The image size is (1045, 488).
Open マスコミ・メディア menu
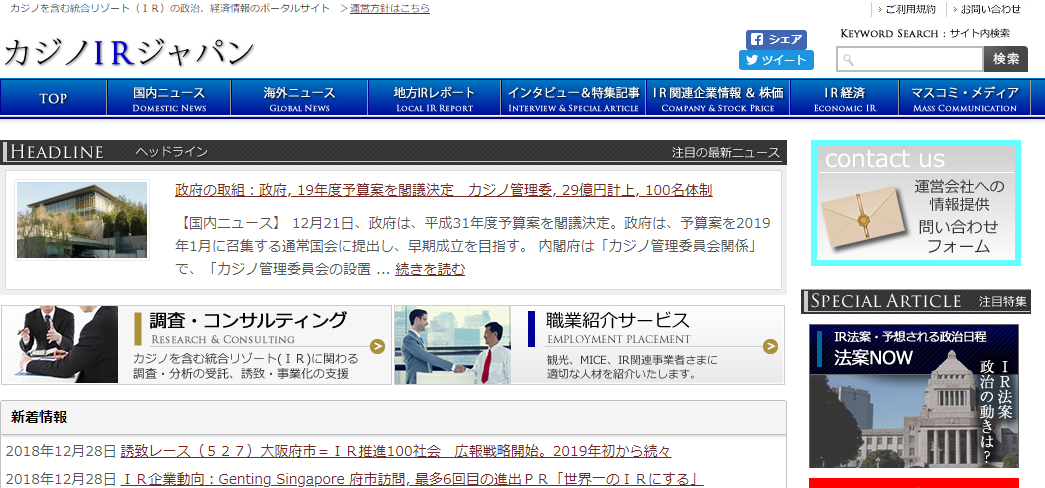[x=964, y=98]
